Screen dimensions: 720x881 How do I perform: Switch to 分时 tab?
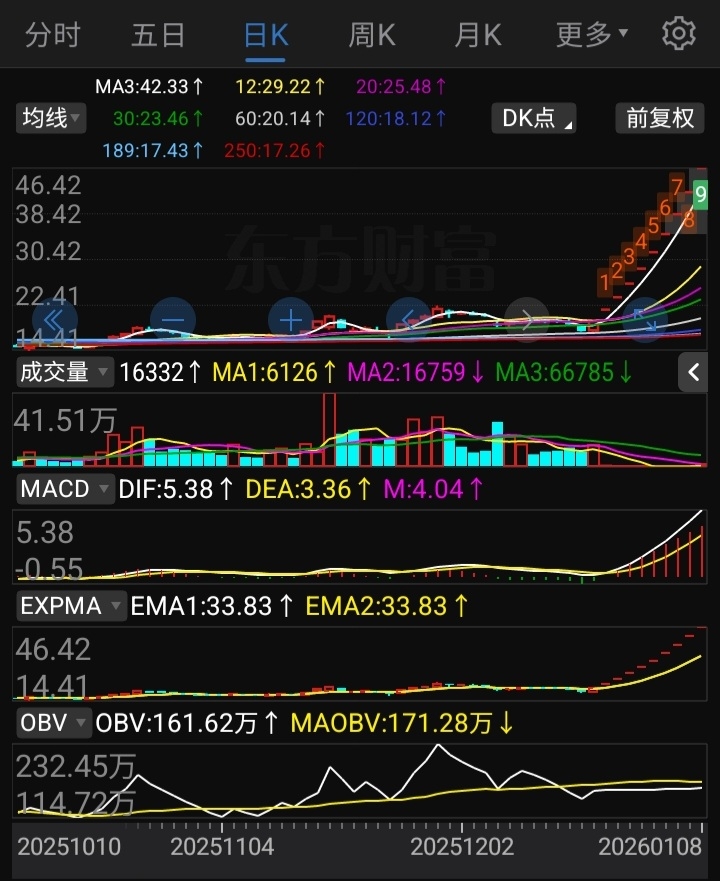click(53, 35)
